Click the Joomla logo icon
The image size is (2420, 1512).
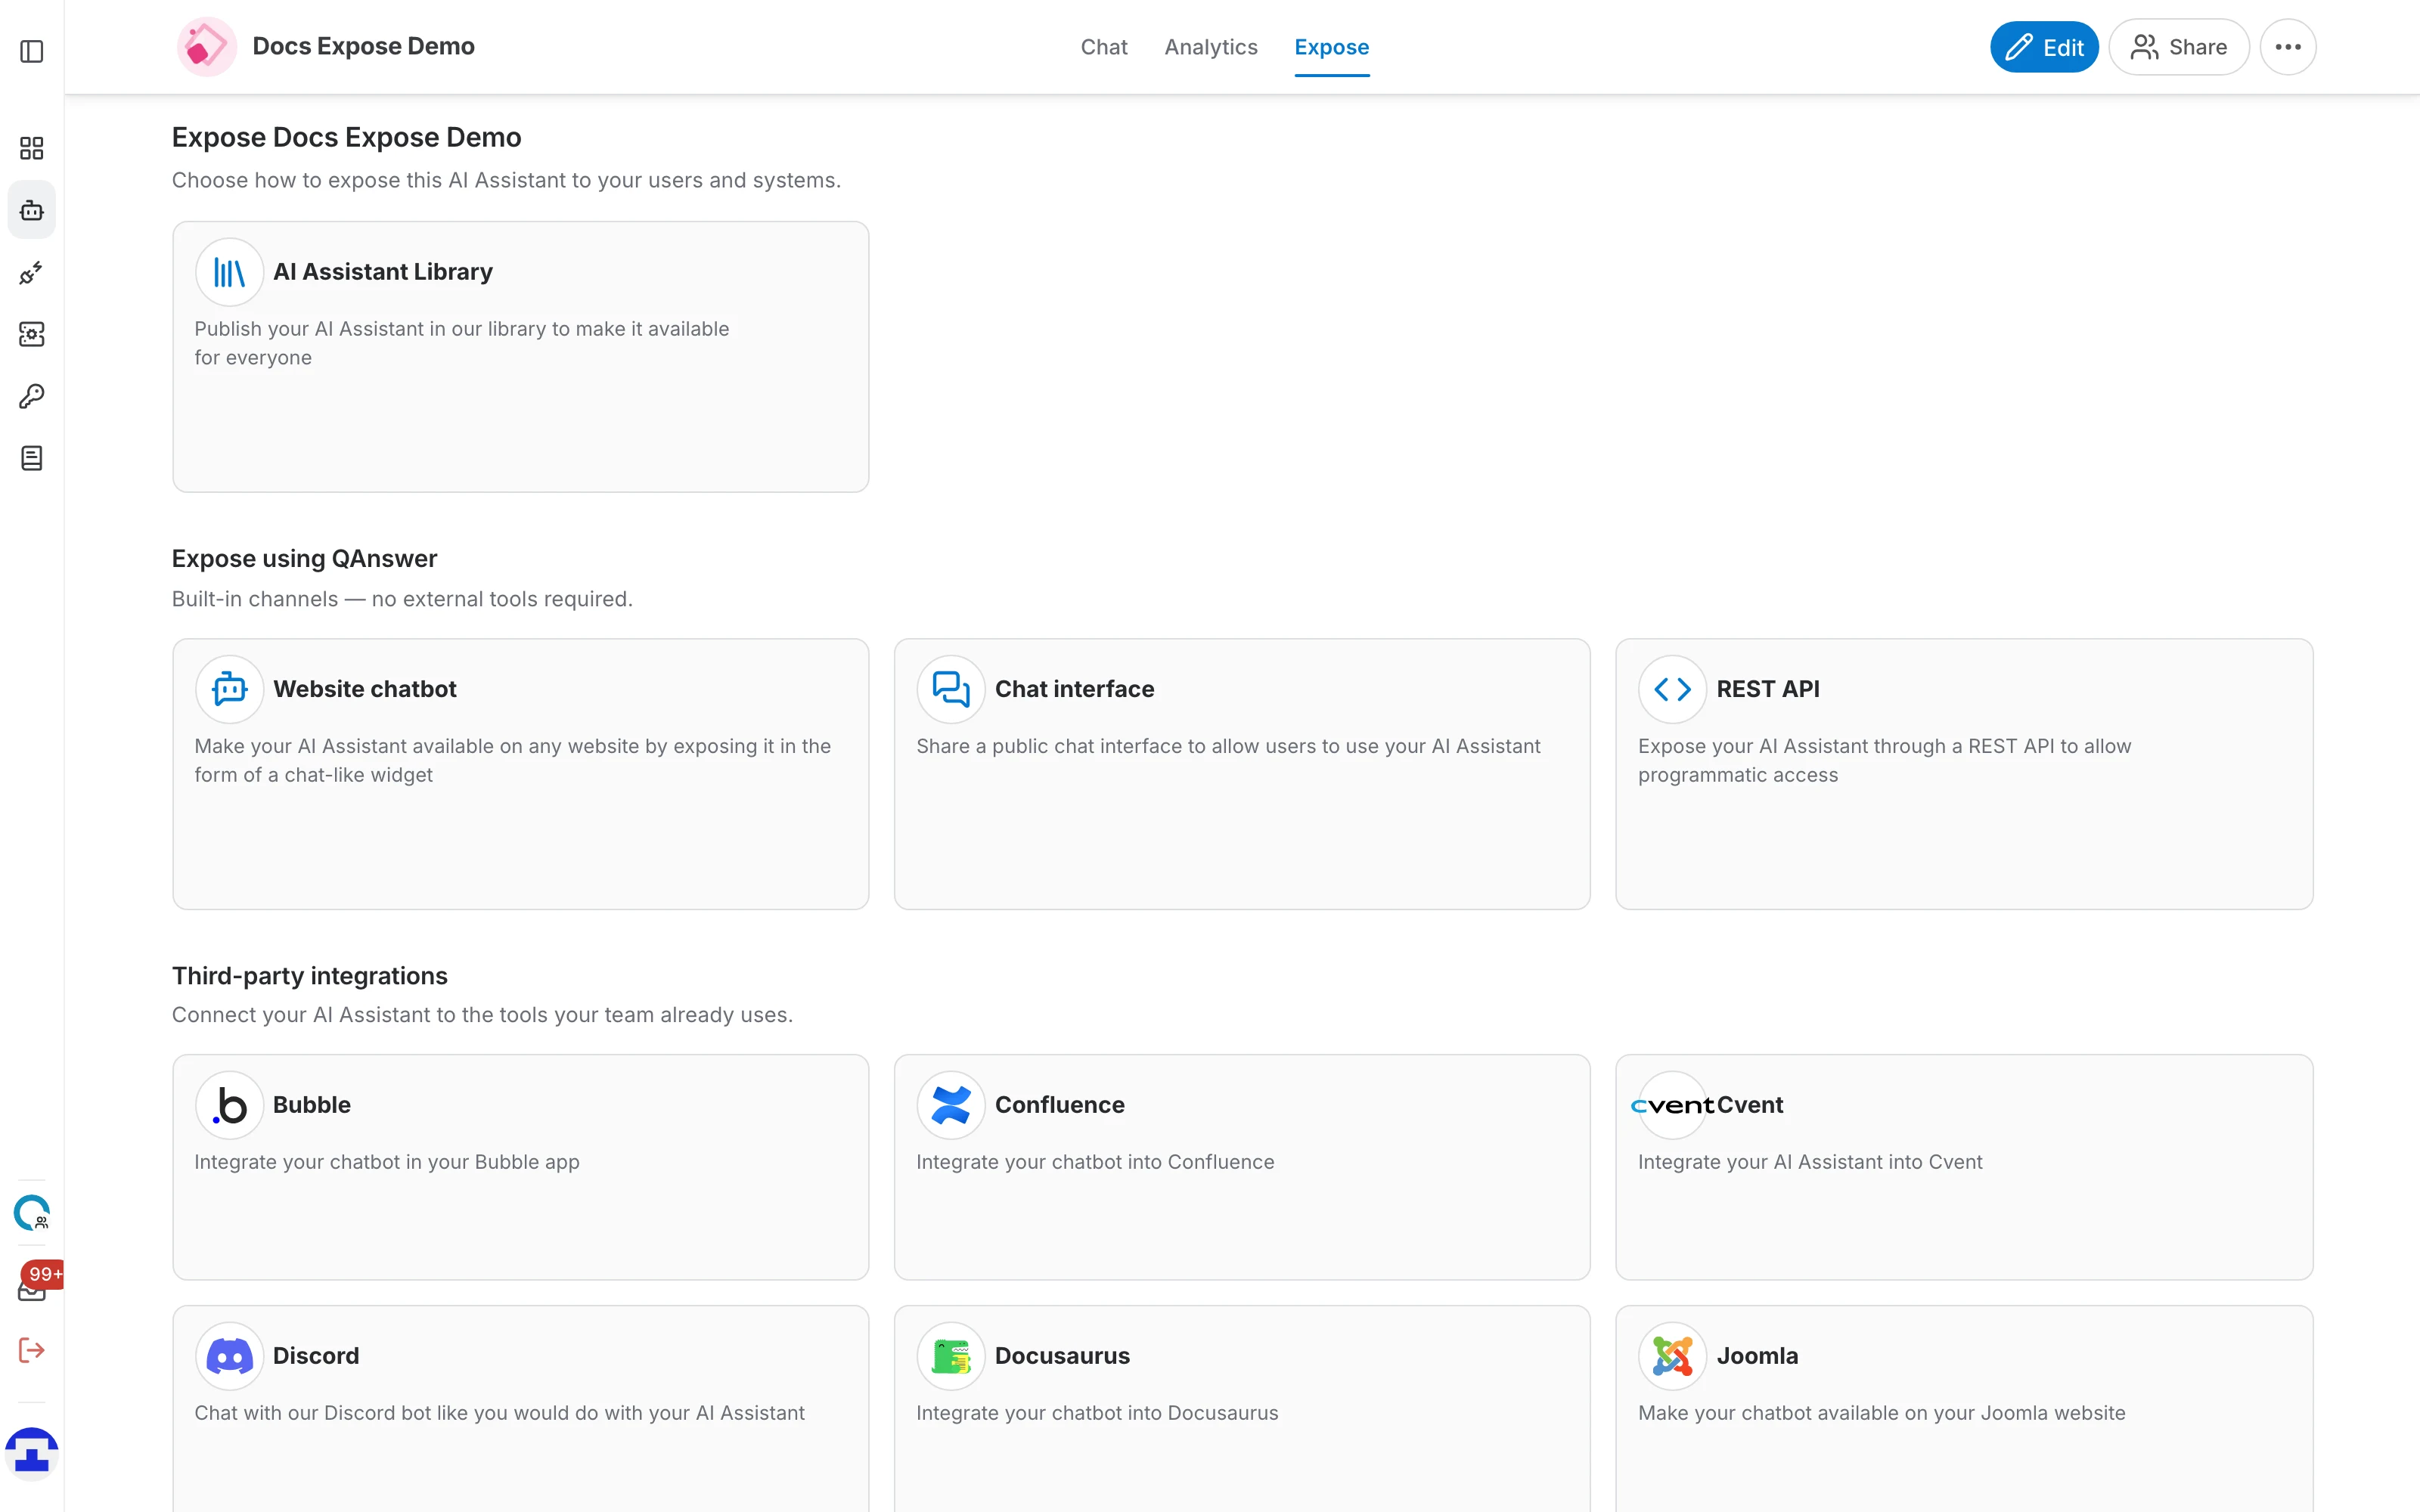click(x=1672, y=1356)
